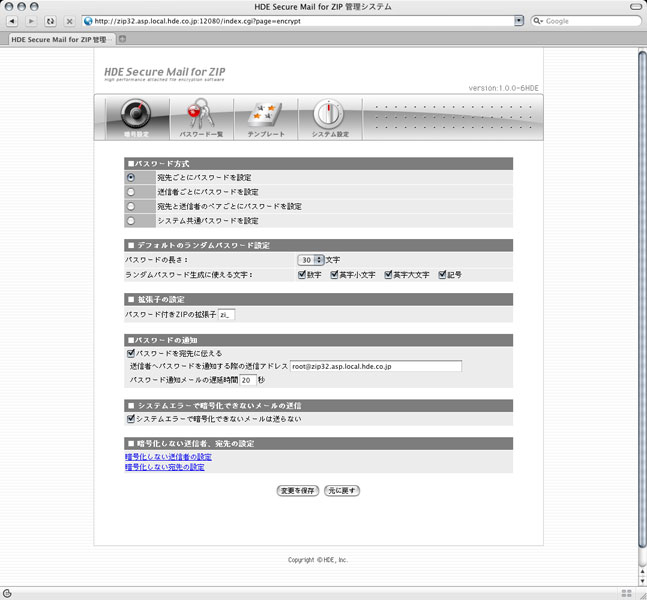Click the browser reload button

(50, 21)
